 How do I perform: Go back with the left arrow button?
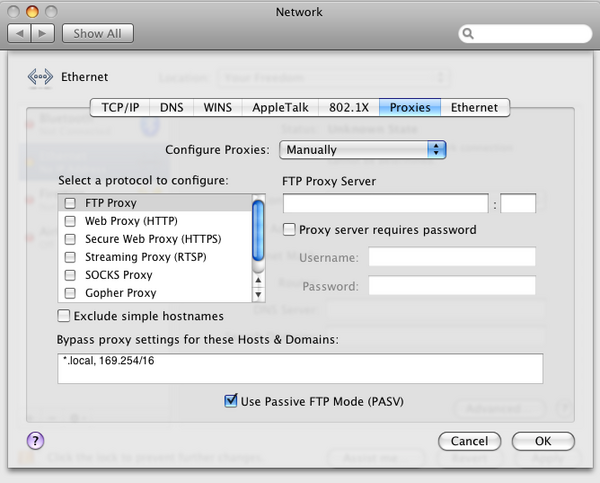coord(20,34)
